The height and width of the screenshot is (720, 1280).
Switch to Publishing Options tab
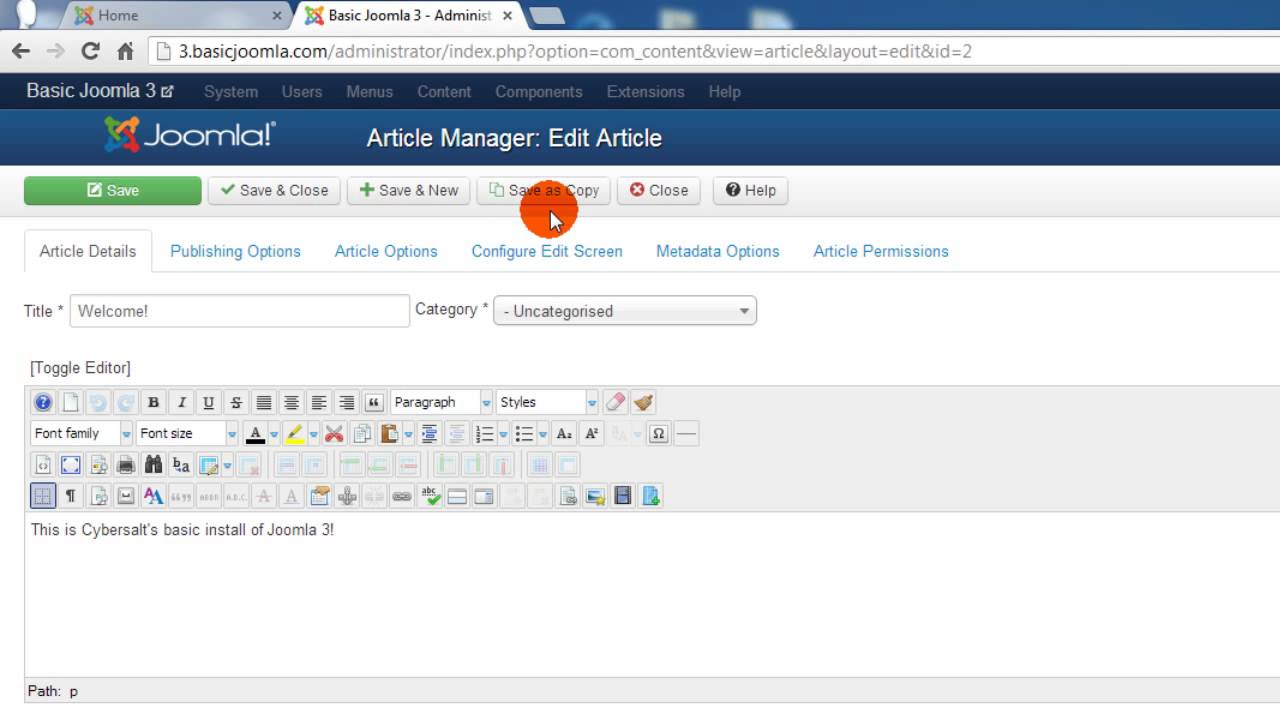[235, 251]
